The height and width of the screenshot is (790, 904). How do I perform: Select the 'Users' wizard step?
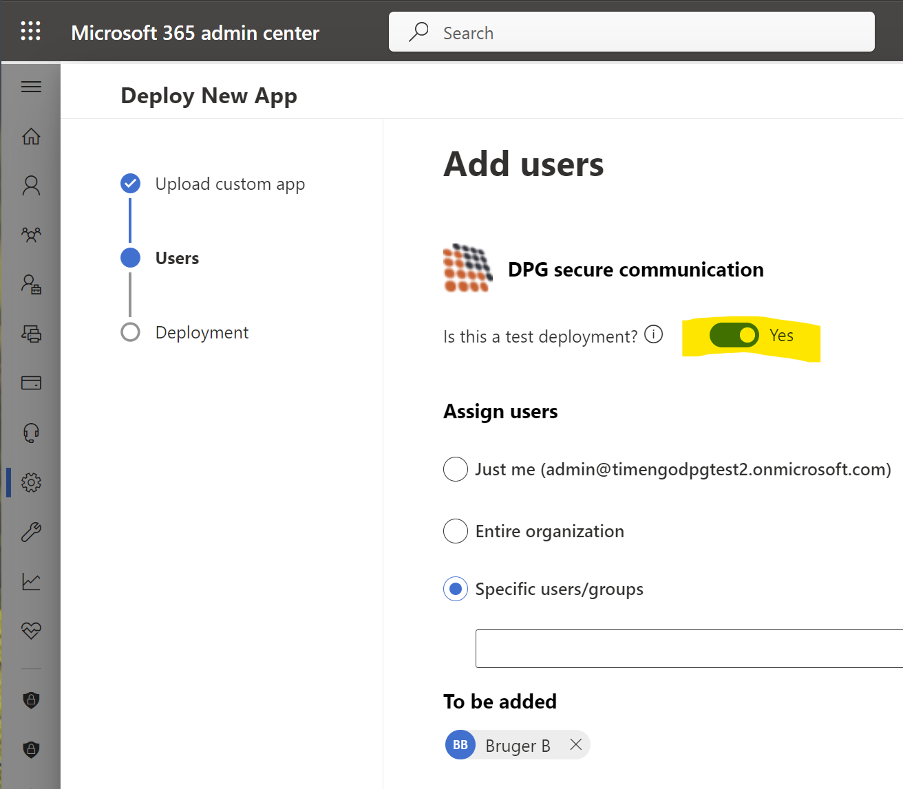(177, 258)
